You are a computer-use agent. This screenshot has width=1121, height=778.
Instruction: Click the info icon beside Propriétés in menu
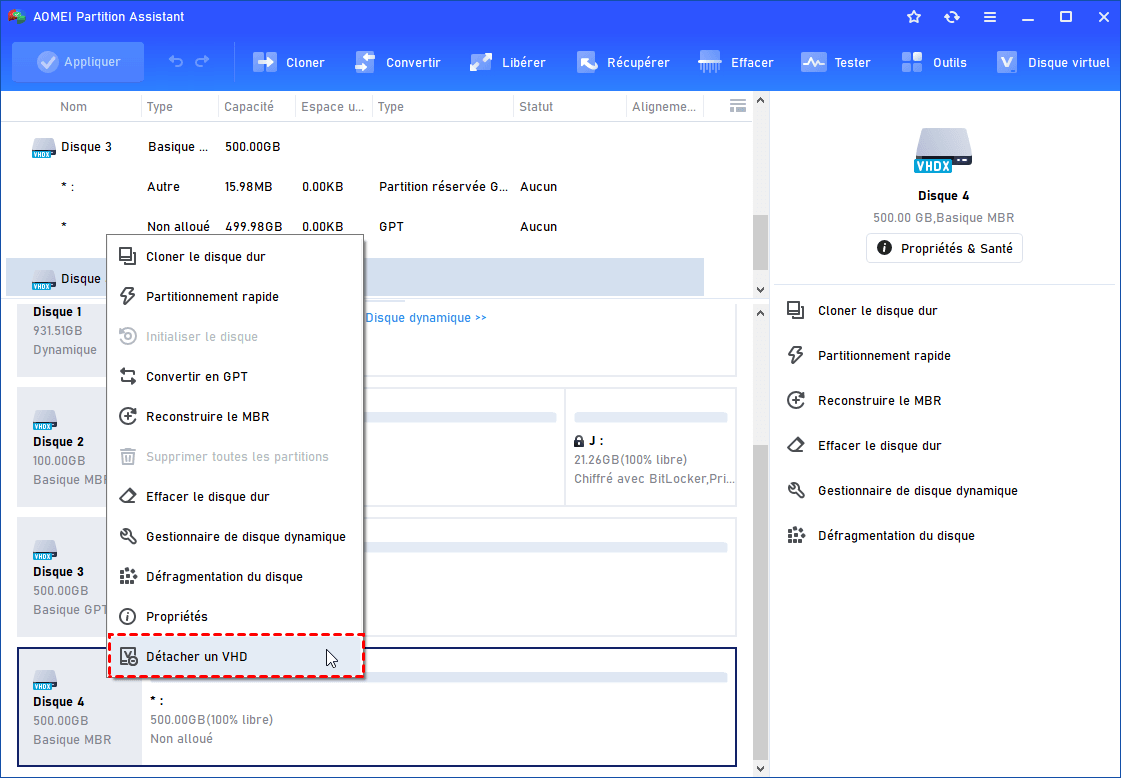click(127, 616)
